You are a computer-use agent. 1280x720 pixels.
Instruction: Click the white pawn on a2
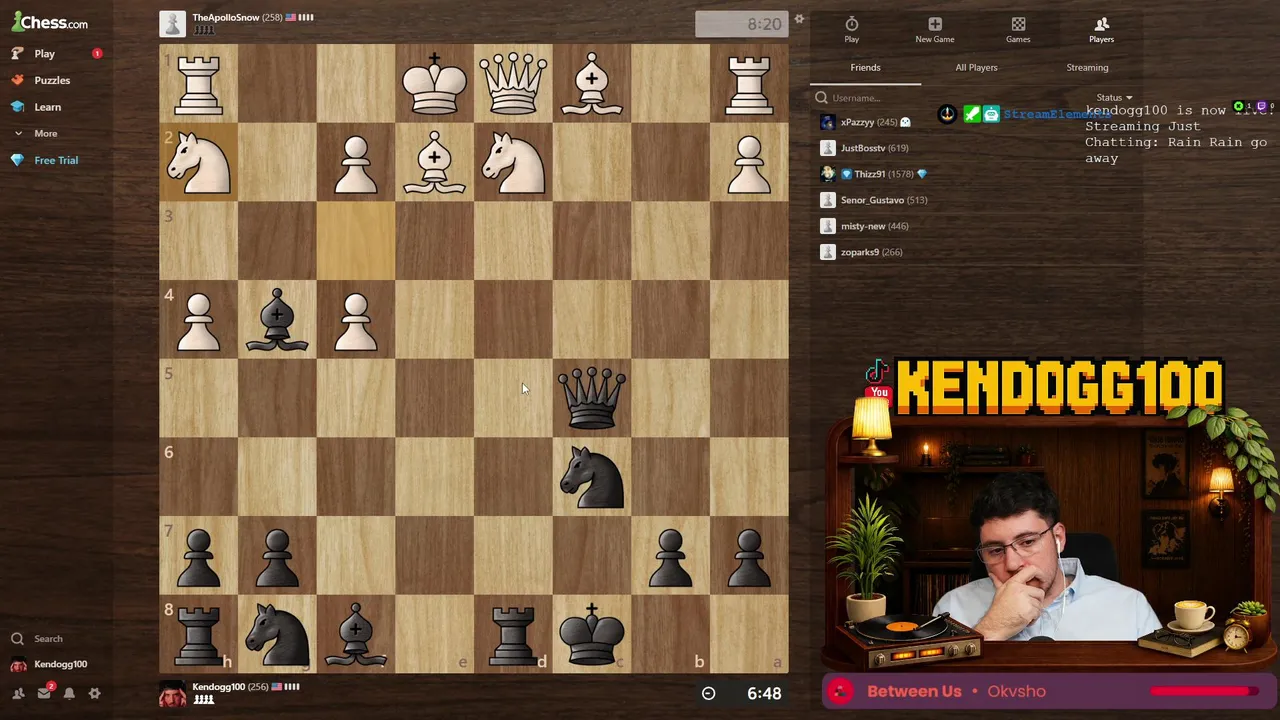749,162
